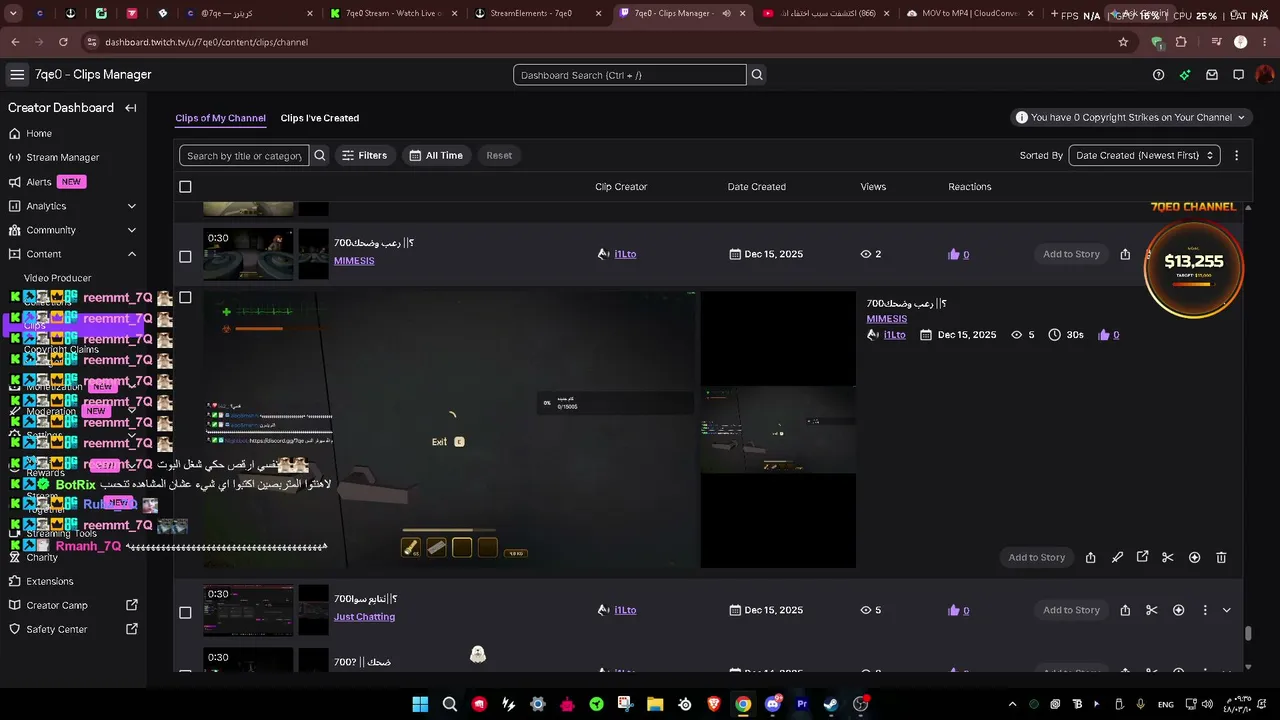Viewport: 1280px width, 720px height.
Task: Open the help icon in top bar
Action: (x=1158, y=75)
